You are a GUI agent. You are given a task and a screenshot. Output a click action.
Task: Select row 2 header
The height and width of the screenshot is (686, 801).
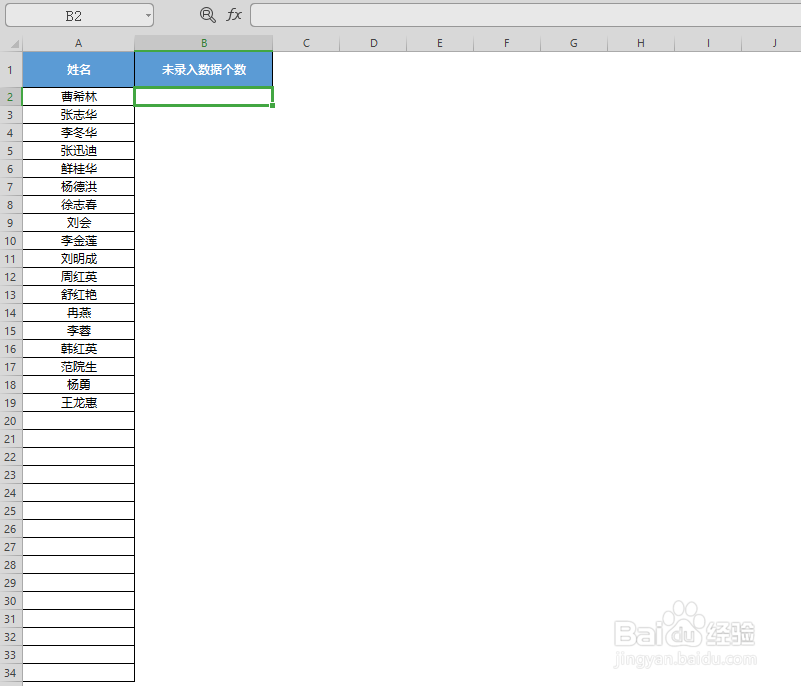(11, 97)
